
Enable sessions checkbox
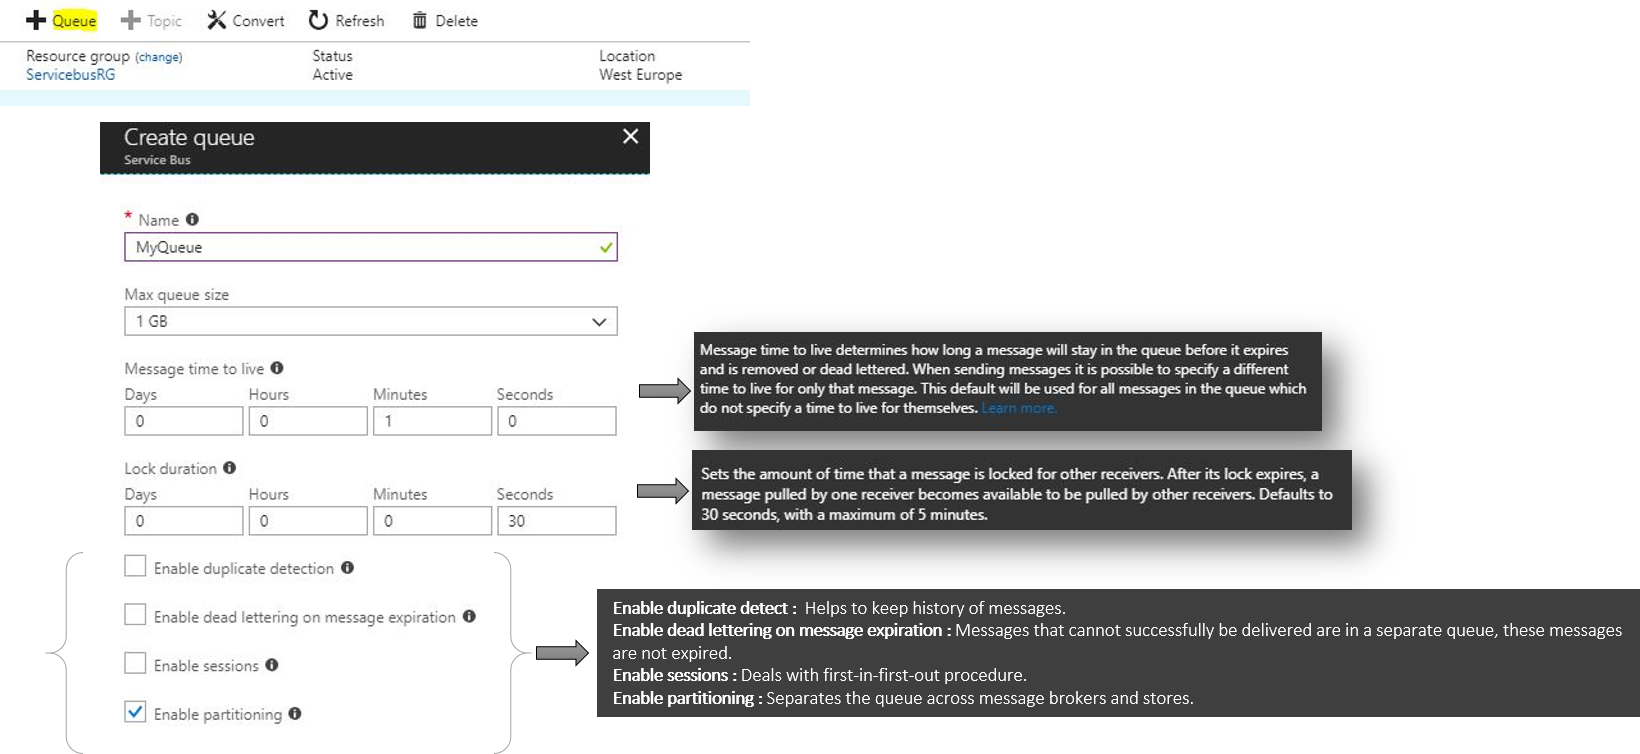135,663
